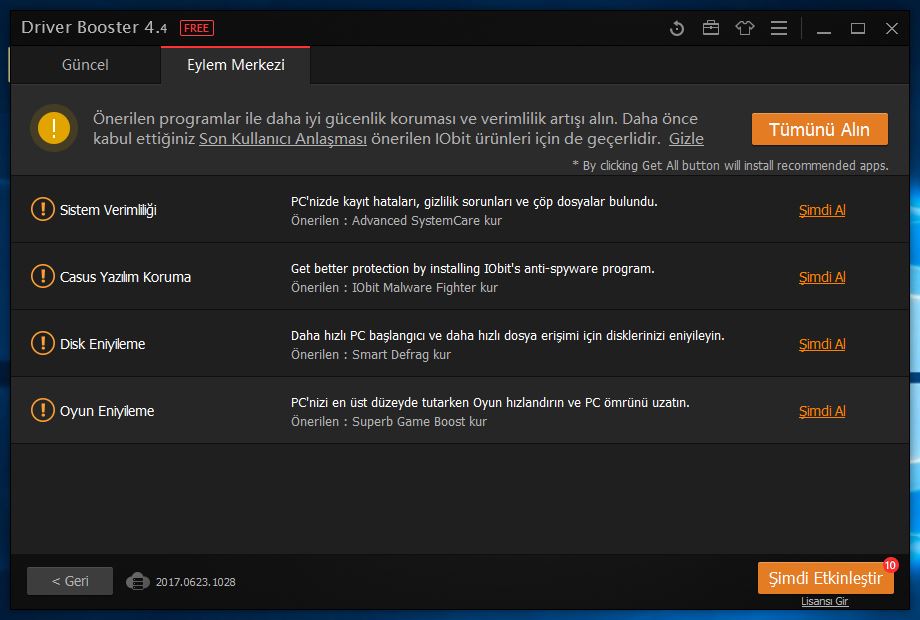The width and height of the screenshot is (920, 620).
Task: Open the toolbox icon in title bar
Action: coord(711,28)
